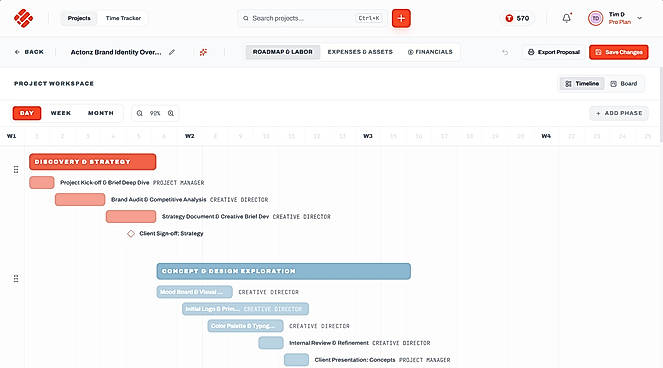Open the Time Tracker tab

click(123, 18)
